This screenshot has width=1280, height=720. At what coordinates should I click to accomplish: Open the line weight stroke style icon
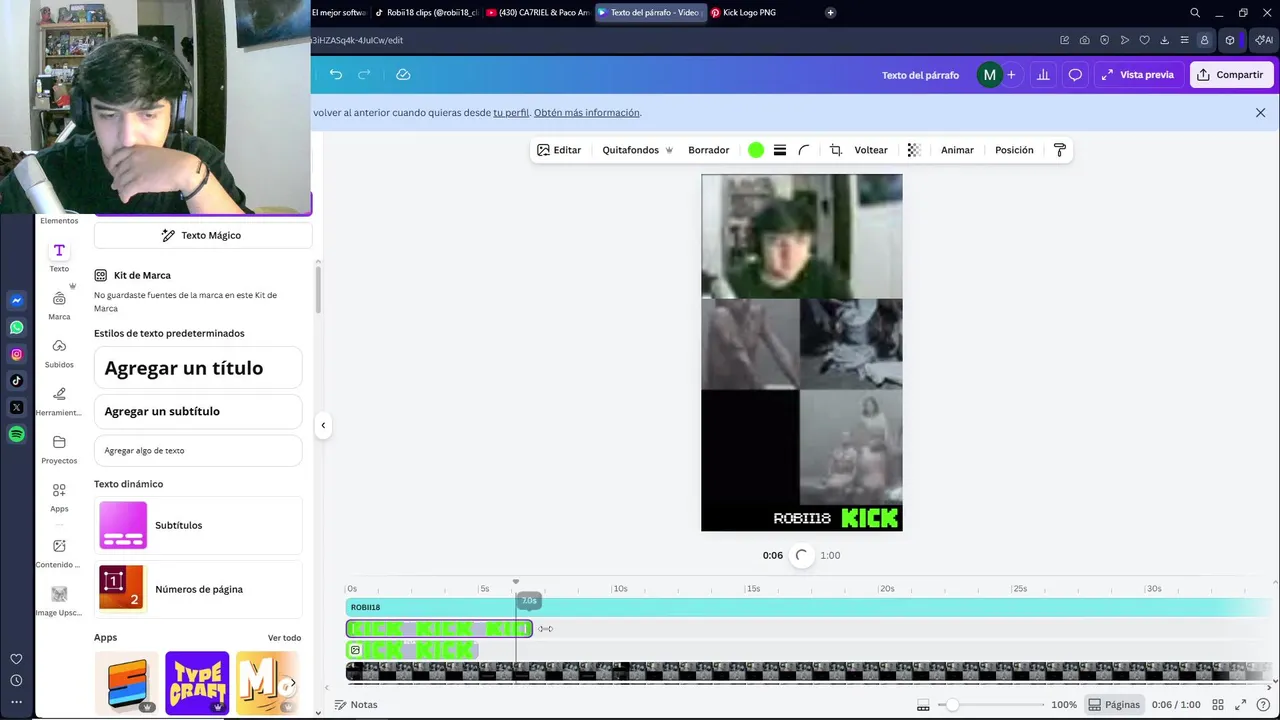pyautogui.click(x=780, y=150)
